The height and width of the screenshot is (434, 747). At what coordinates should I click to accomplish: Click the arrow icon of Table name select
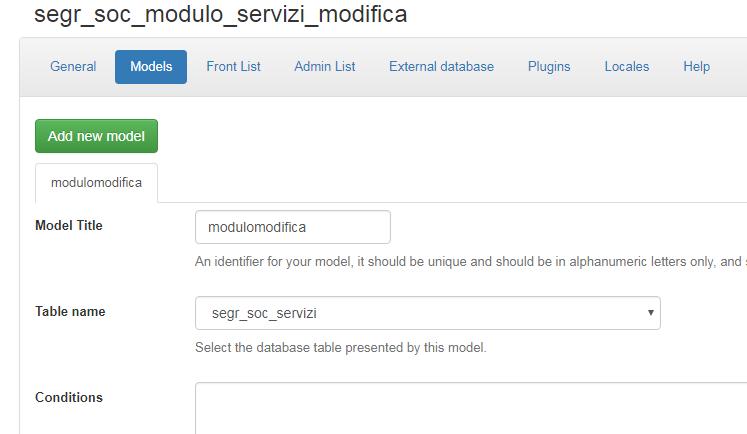click(650, 313)
